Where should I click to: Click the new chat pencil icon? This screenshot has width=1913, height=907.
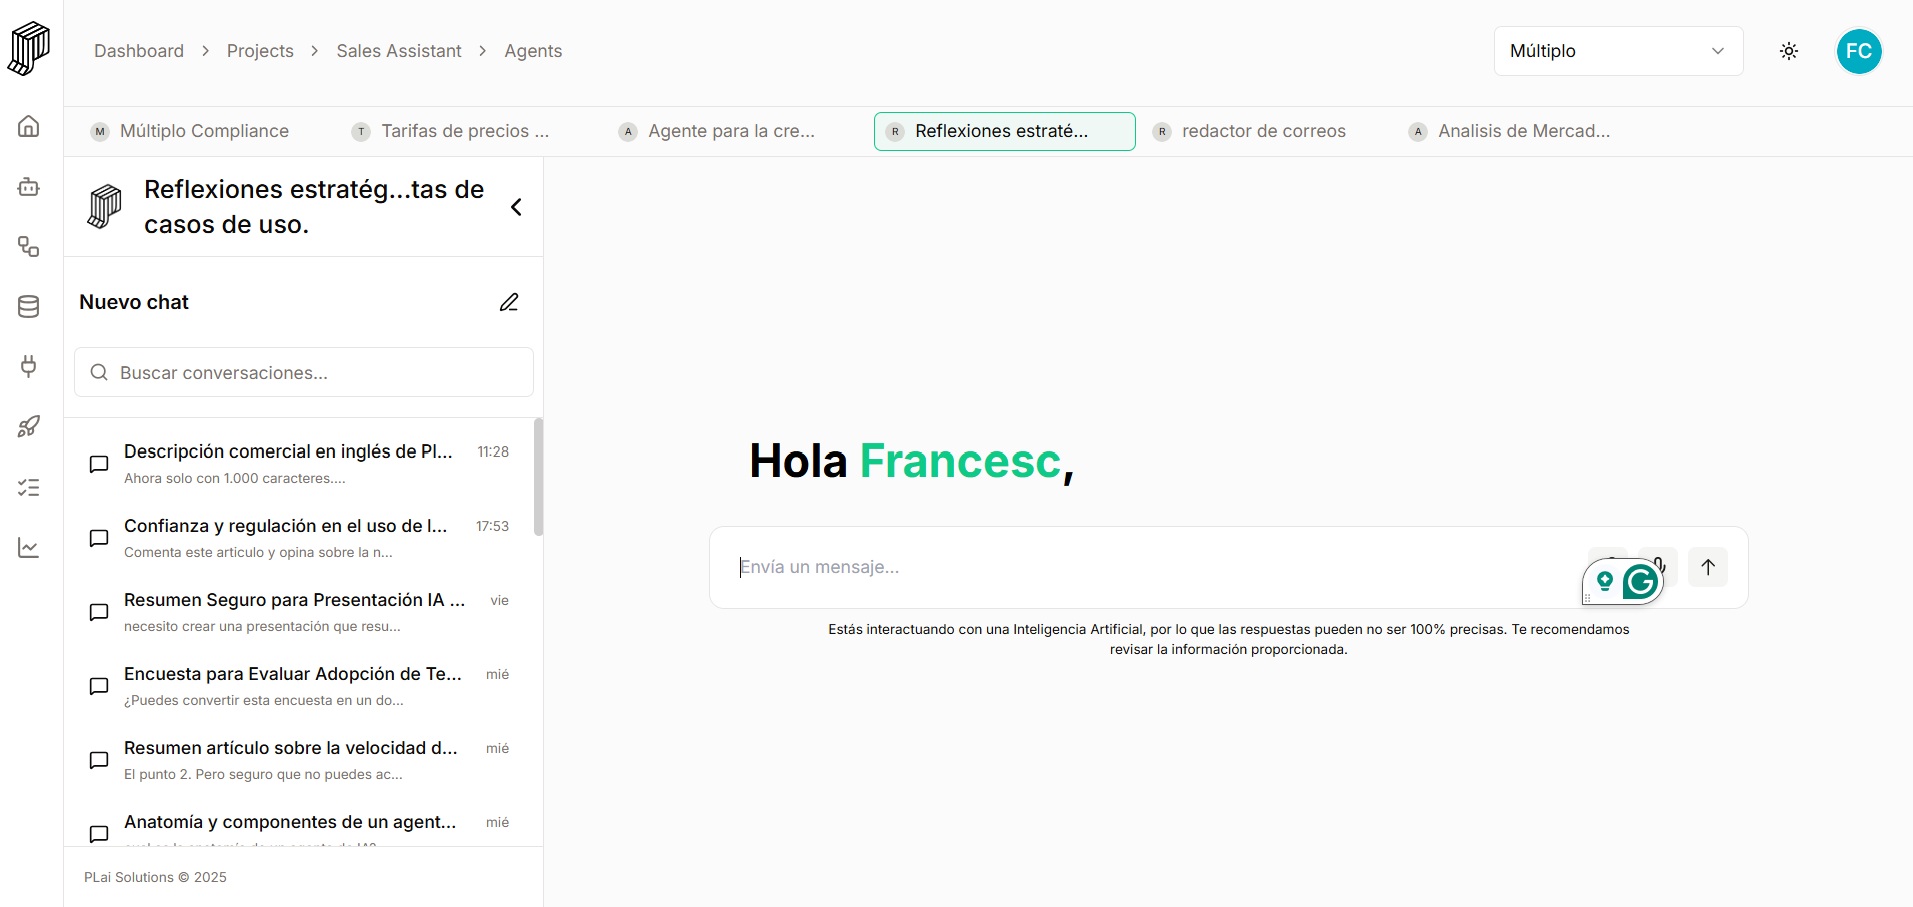(x=509, y=302)
